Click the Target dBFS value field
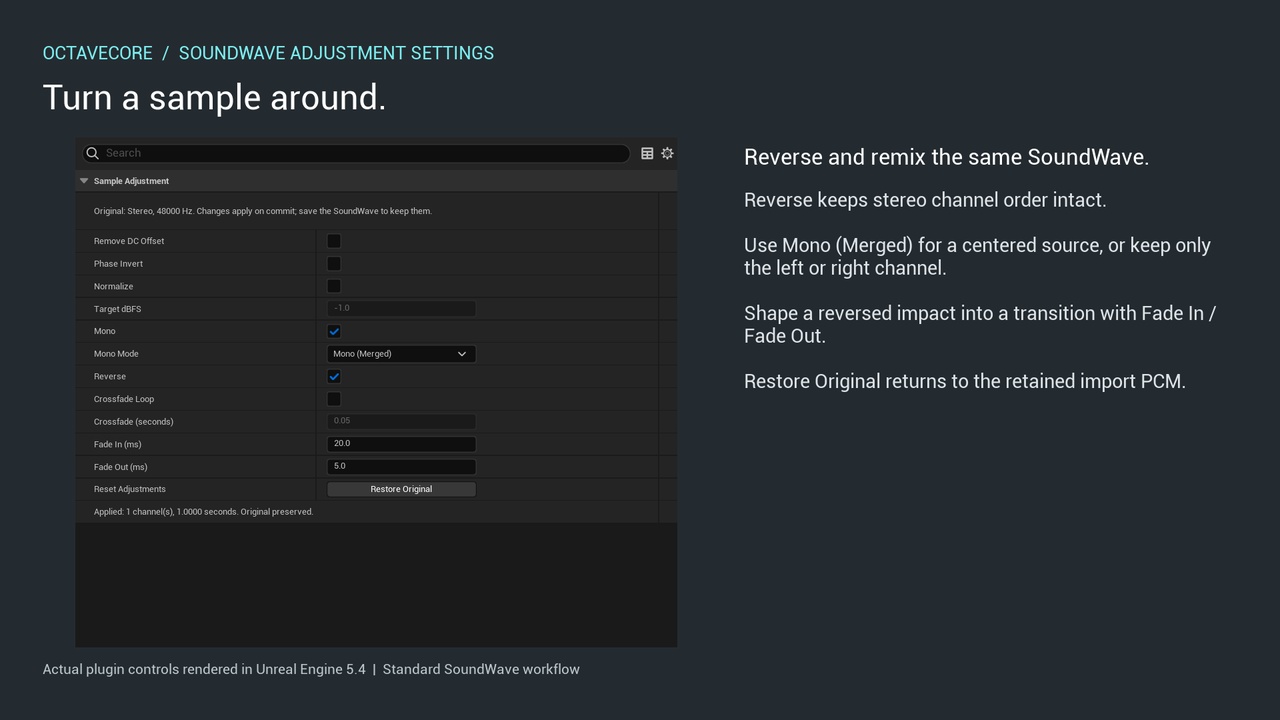The width and height of the screenshot is (1280, 720). click(x=401, y=308)
